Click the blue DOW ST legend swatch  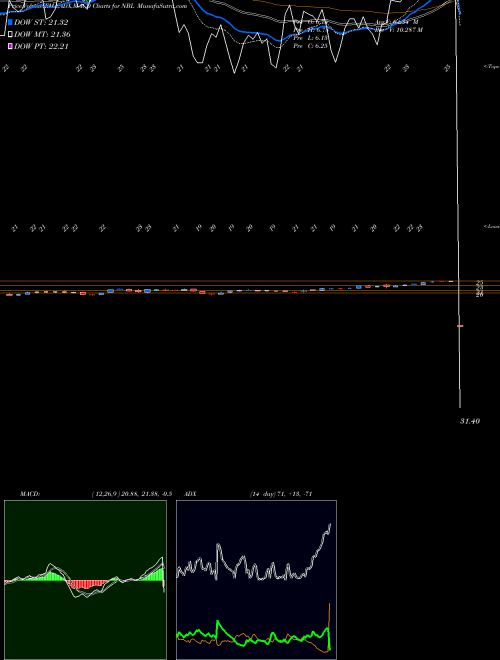click(11, 22)
